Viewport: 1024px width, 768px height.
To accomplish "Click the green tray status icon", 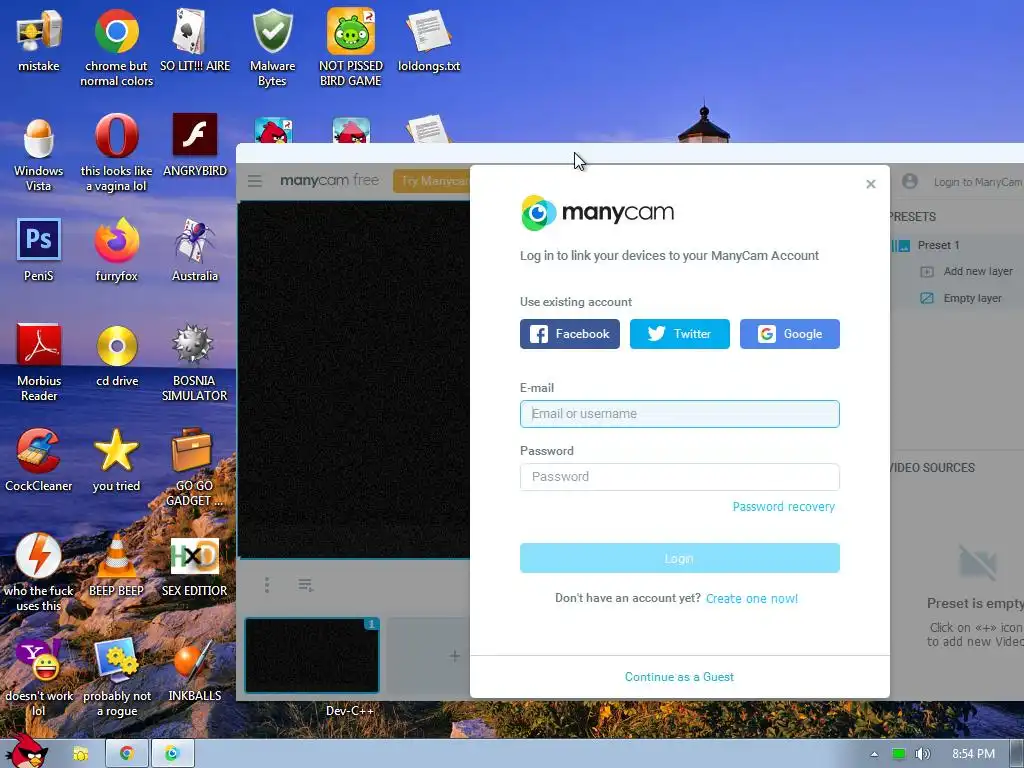I will pyautogui.click(x=899, y=754).
